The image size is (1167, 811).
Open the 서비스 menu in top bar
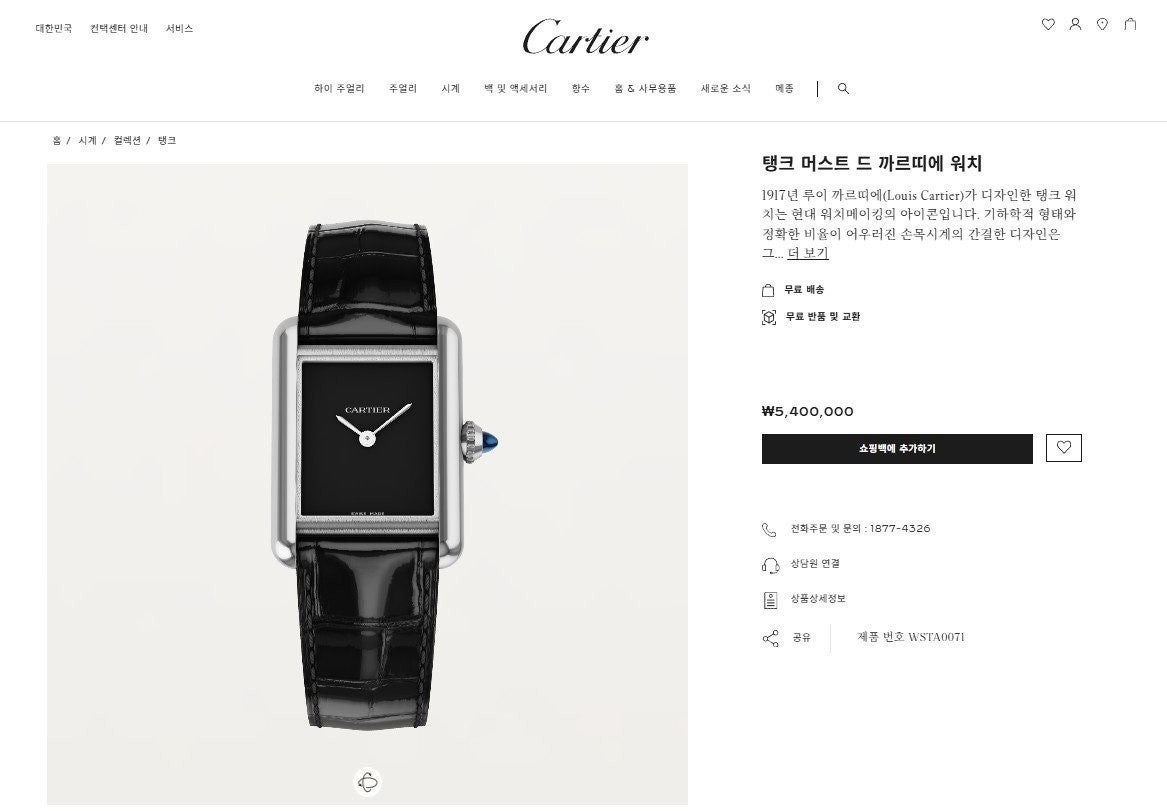[x=179, y=28]
